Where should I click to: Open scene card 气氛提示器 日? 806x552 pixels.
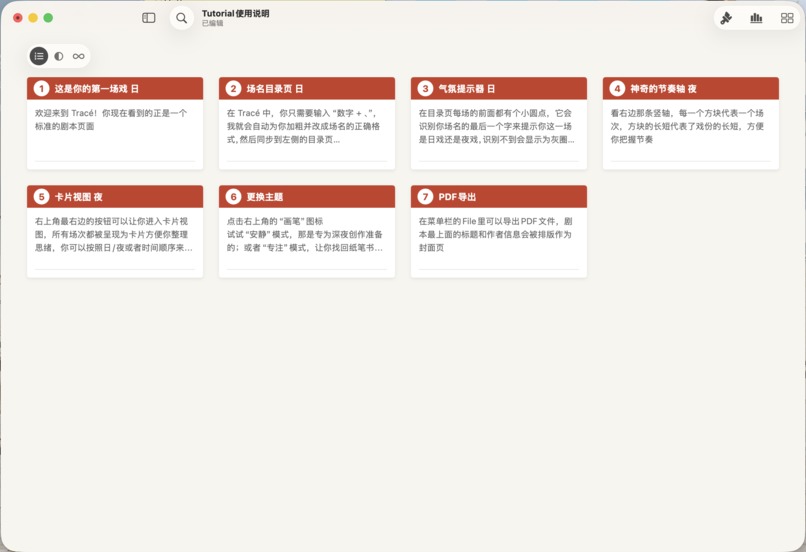499,123
